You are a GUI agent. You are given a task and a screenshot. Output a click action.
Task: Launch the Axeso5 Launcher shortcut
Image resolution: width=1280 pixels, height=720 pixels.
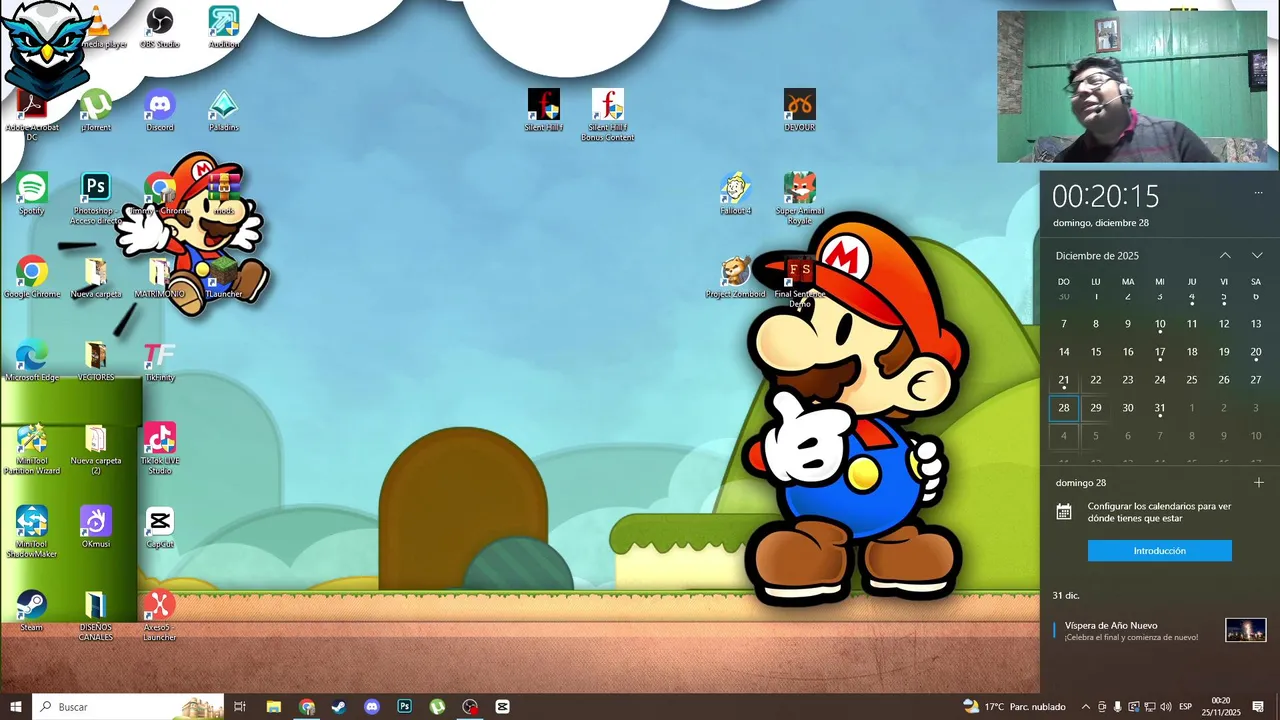pyautogui.click(x=160, y=615)
